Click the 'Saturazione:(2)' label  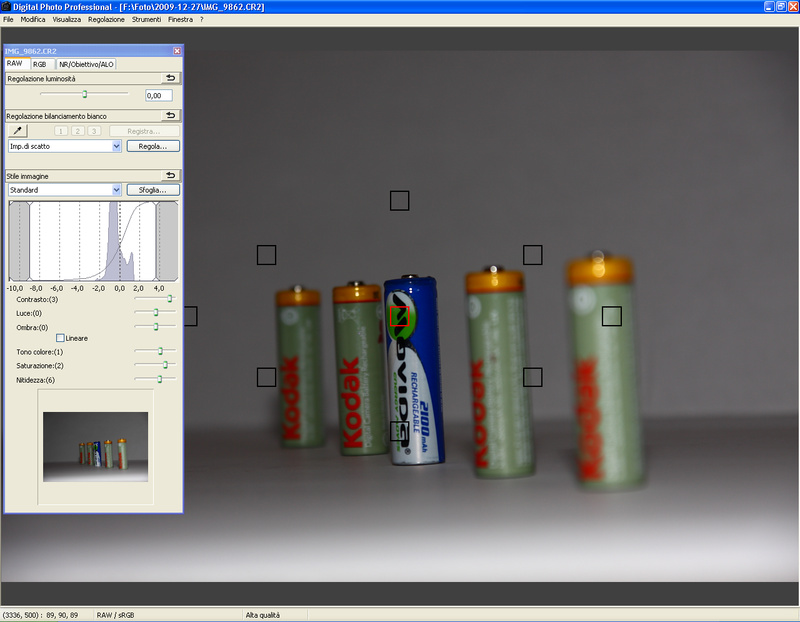[40, 366]
